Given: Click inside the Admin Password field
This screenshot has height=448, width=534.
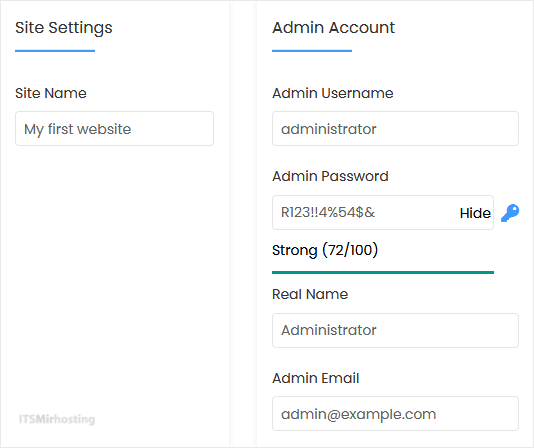Looking at the screenshot, I should click(x=383, y=213).
